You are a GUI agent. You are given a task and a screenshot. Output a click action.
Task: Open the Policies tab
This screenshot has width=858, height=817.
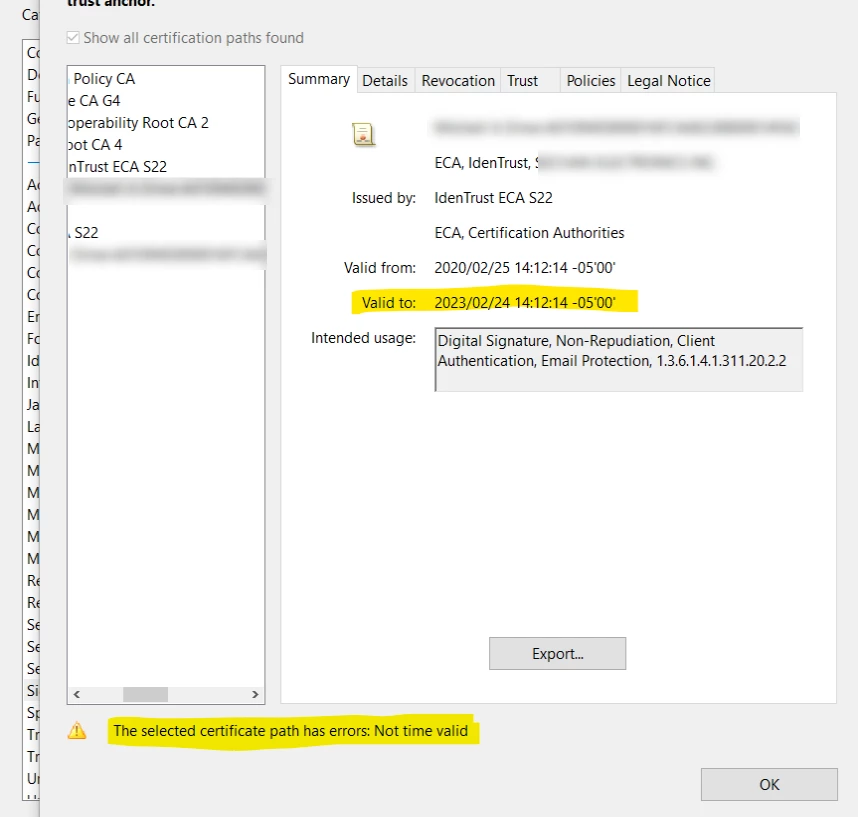[x=590, y=81]
